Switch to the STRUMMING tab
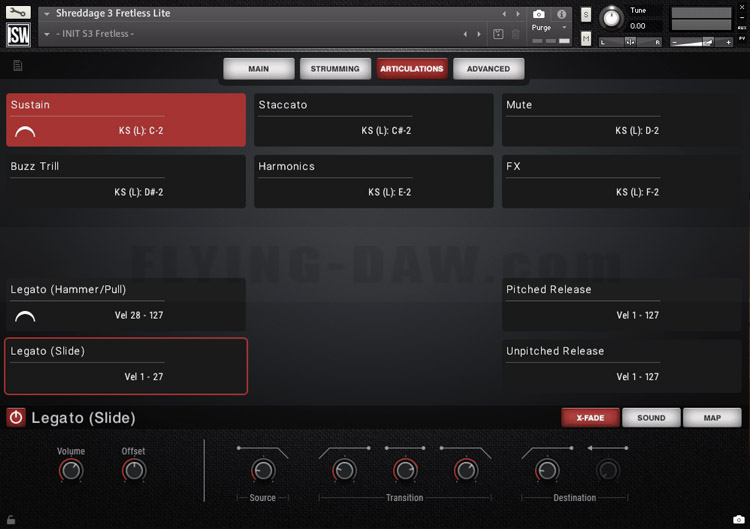Screen dimensions: 750x529 click(x=335, y=69)
